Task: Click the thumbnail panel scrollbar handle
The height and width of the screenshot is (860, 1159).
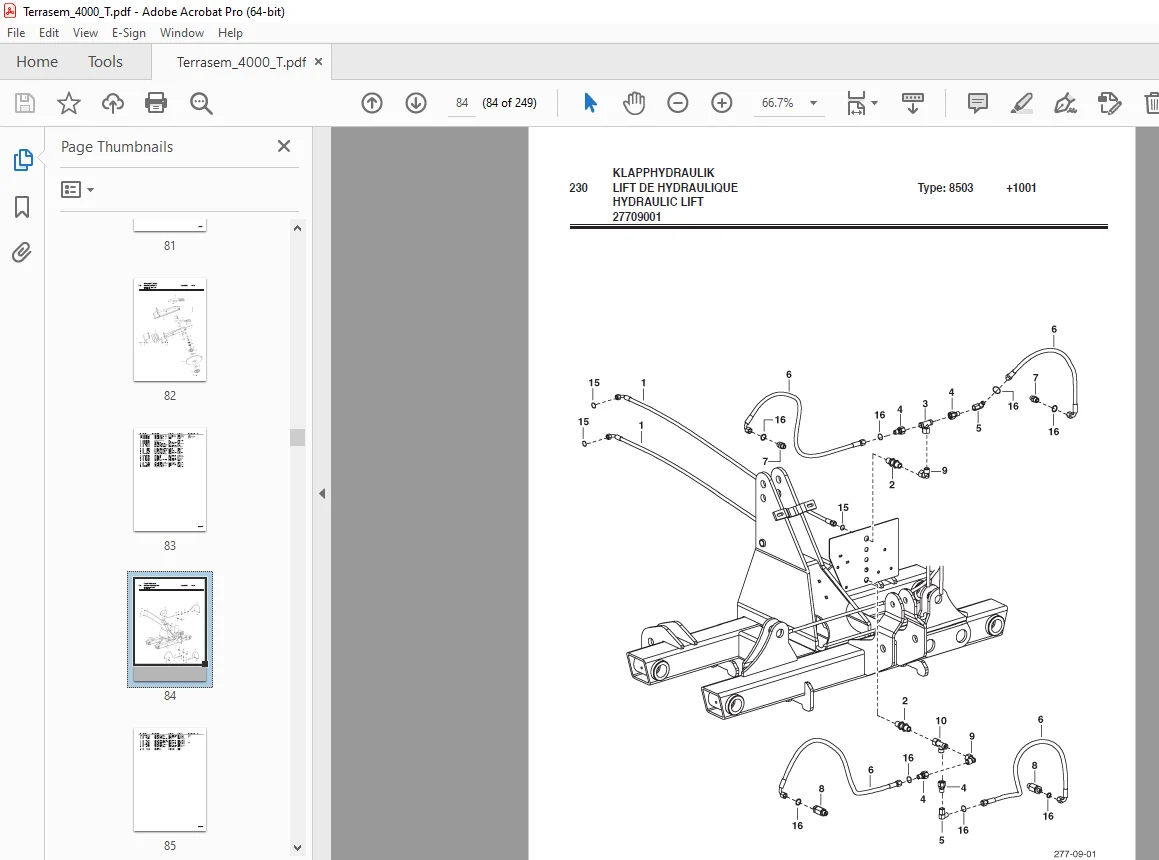Action: tap(297, 437)
